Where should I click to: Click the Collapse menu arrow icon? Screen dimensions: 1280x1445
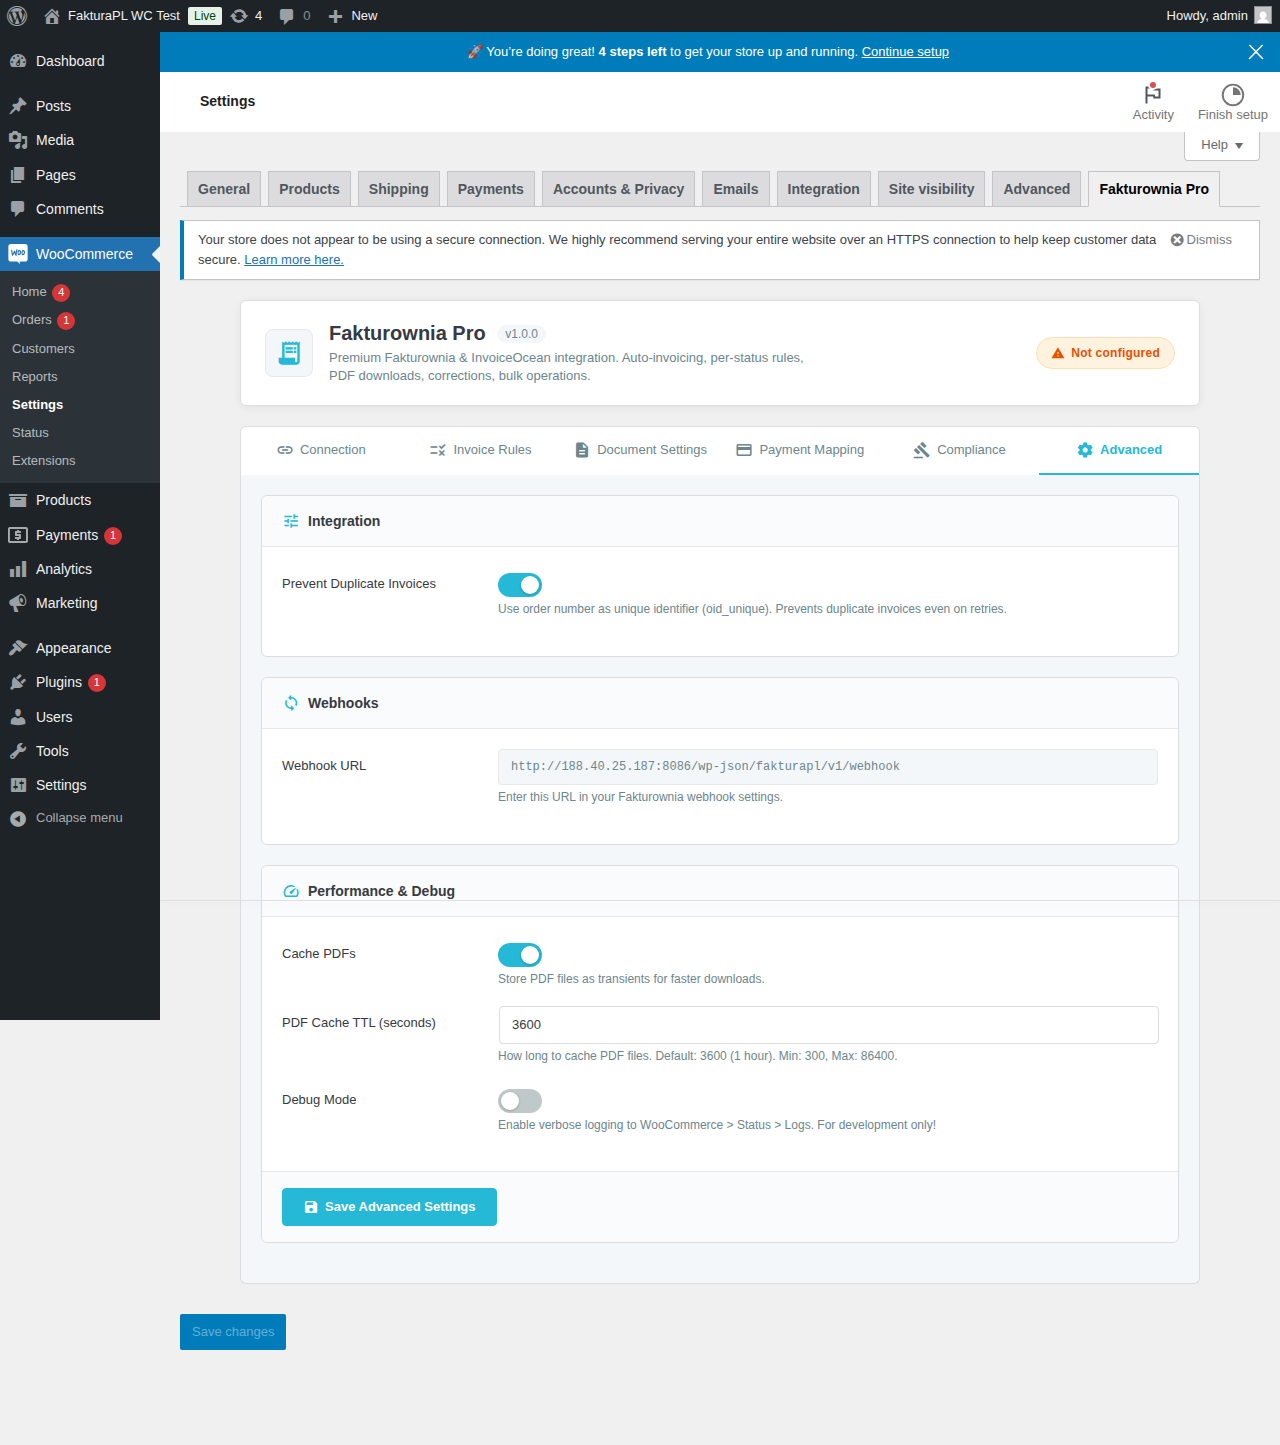18,818
